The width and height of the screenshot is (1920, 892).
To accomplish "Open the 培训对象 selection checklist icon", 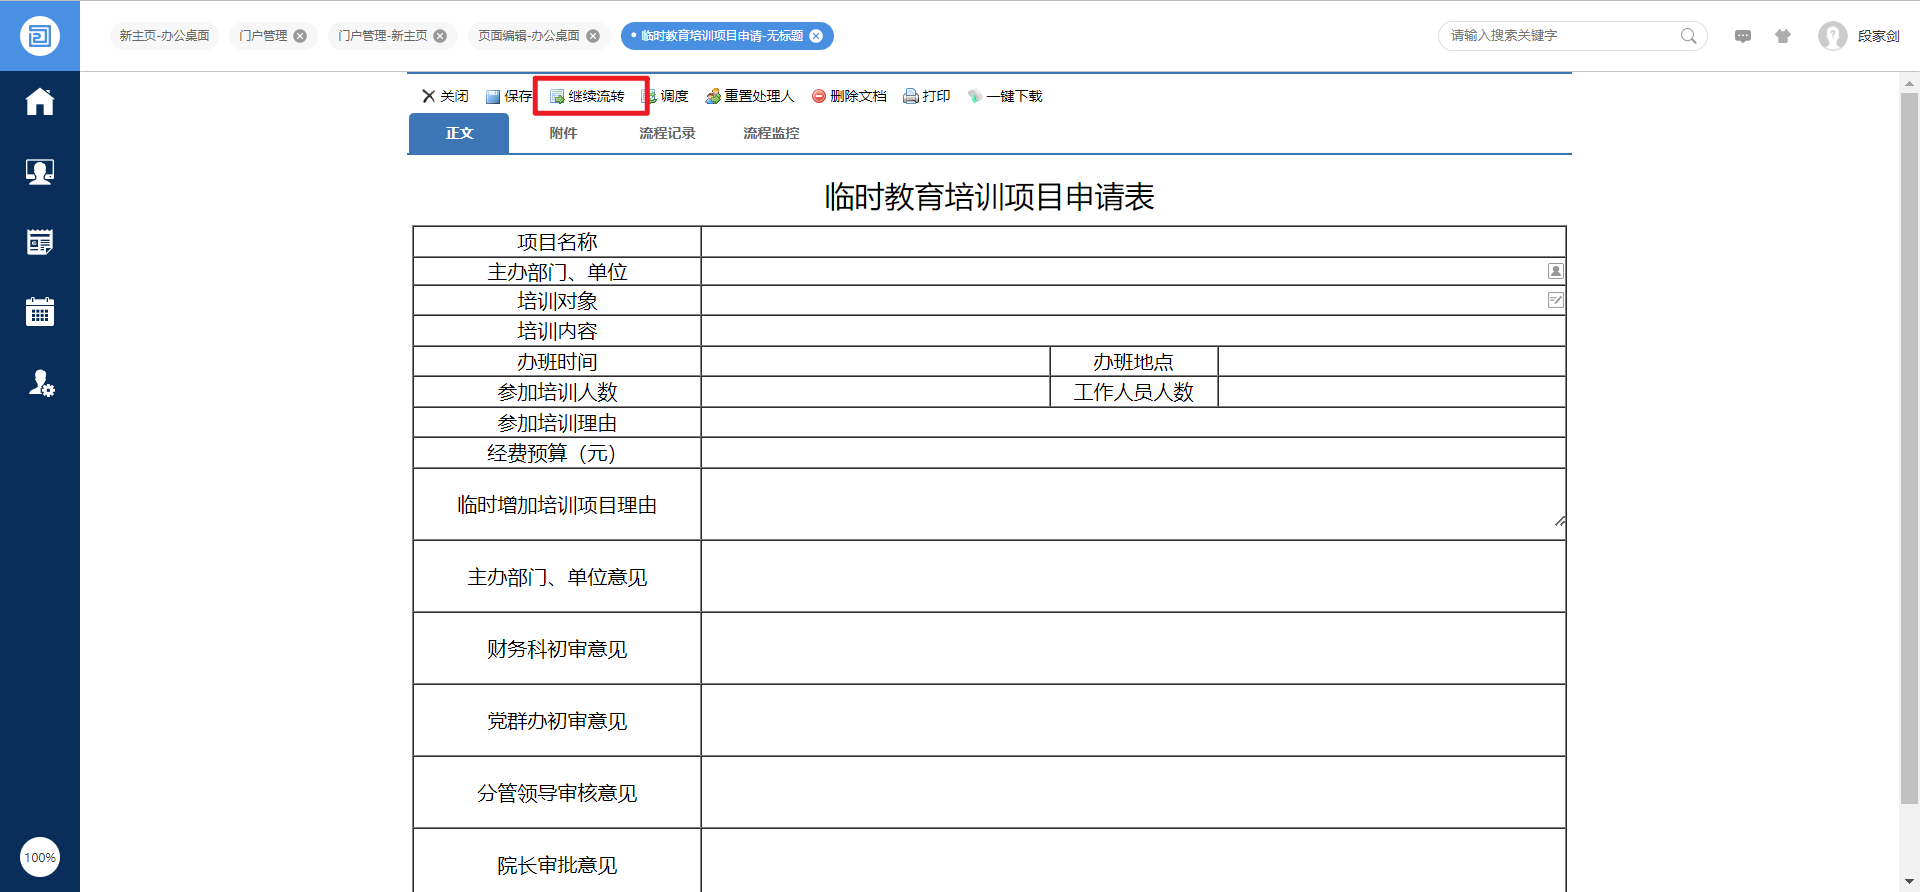I will coord(1555,300).
